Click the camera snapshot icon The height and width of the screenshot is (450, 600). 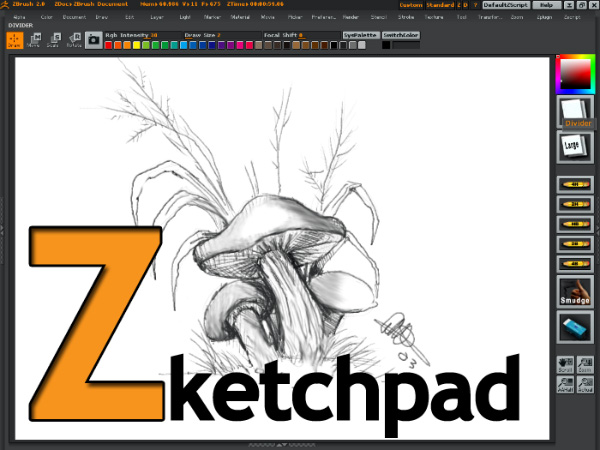94,40
